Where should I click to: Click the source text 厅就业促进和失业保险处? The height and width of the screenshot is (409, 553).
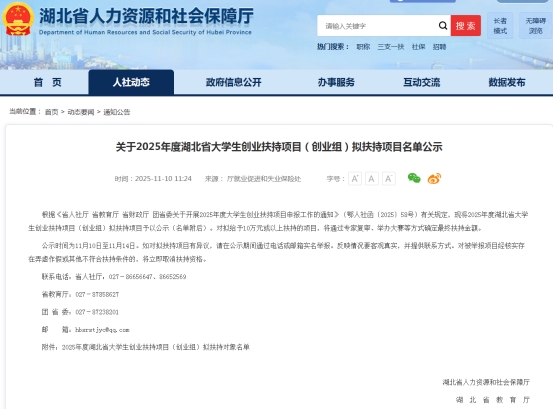(x=264, y=179)
